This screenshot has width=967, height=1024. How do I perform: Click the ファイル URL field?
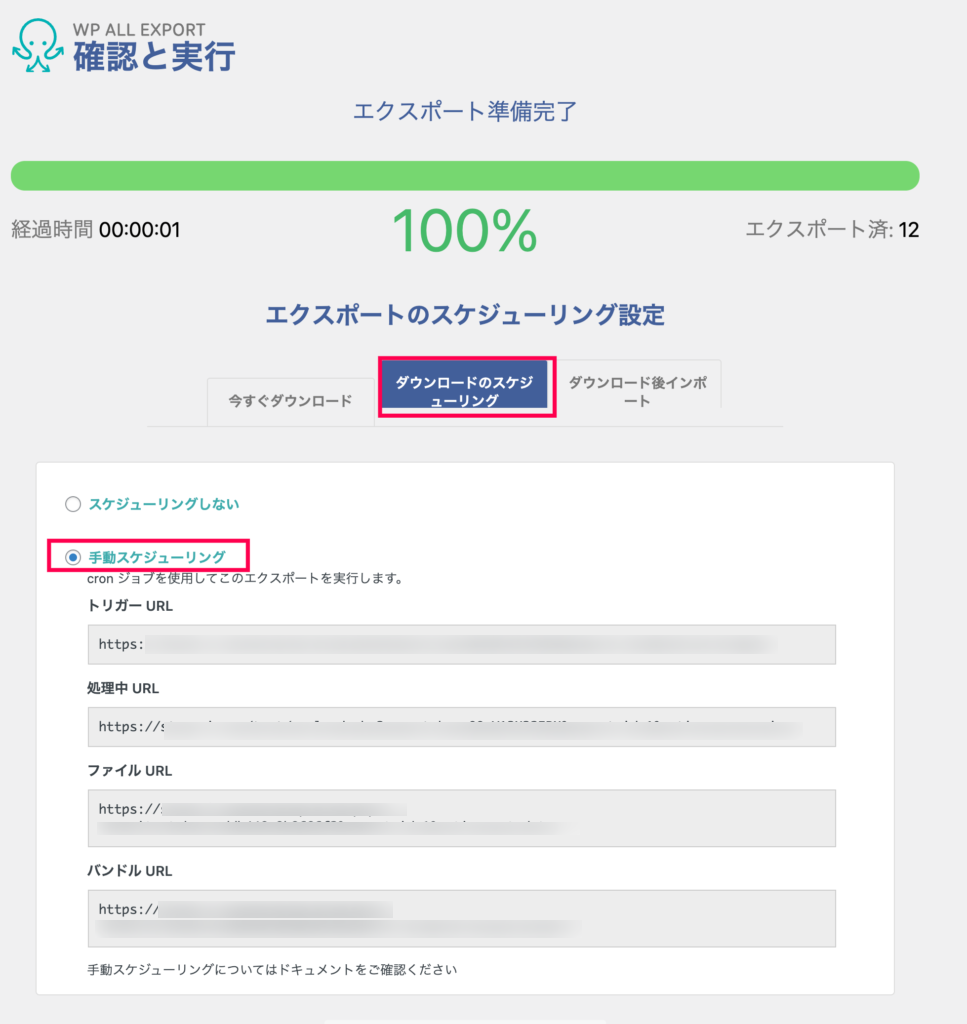coord(462,818)
